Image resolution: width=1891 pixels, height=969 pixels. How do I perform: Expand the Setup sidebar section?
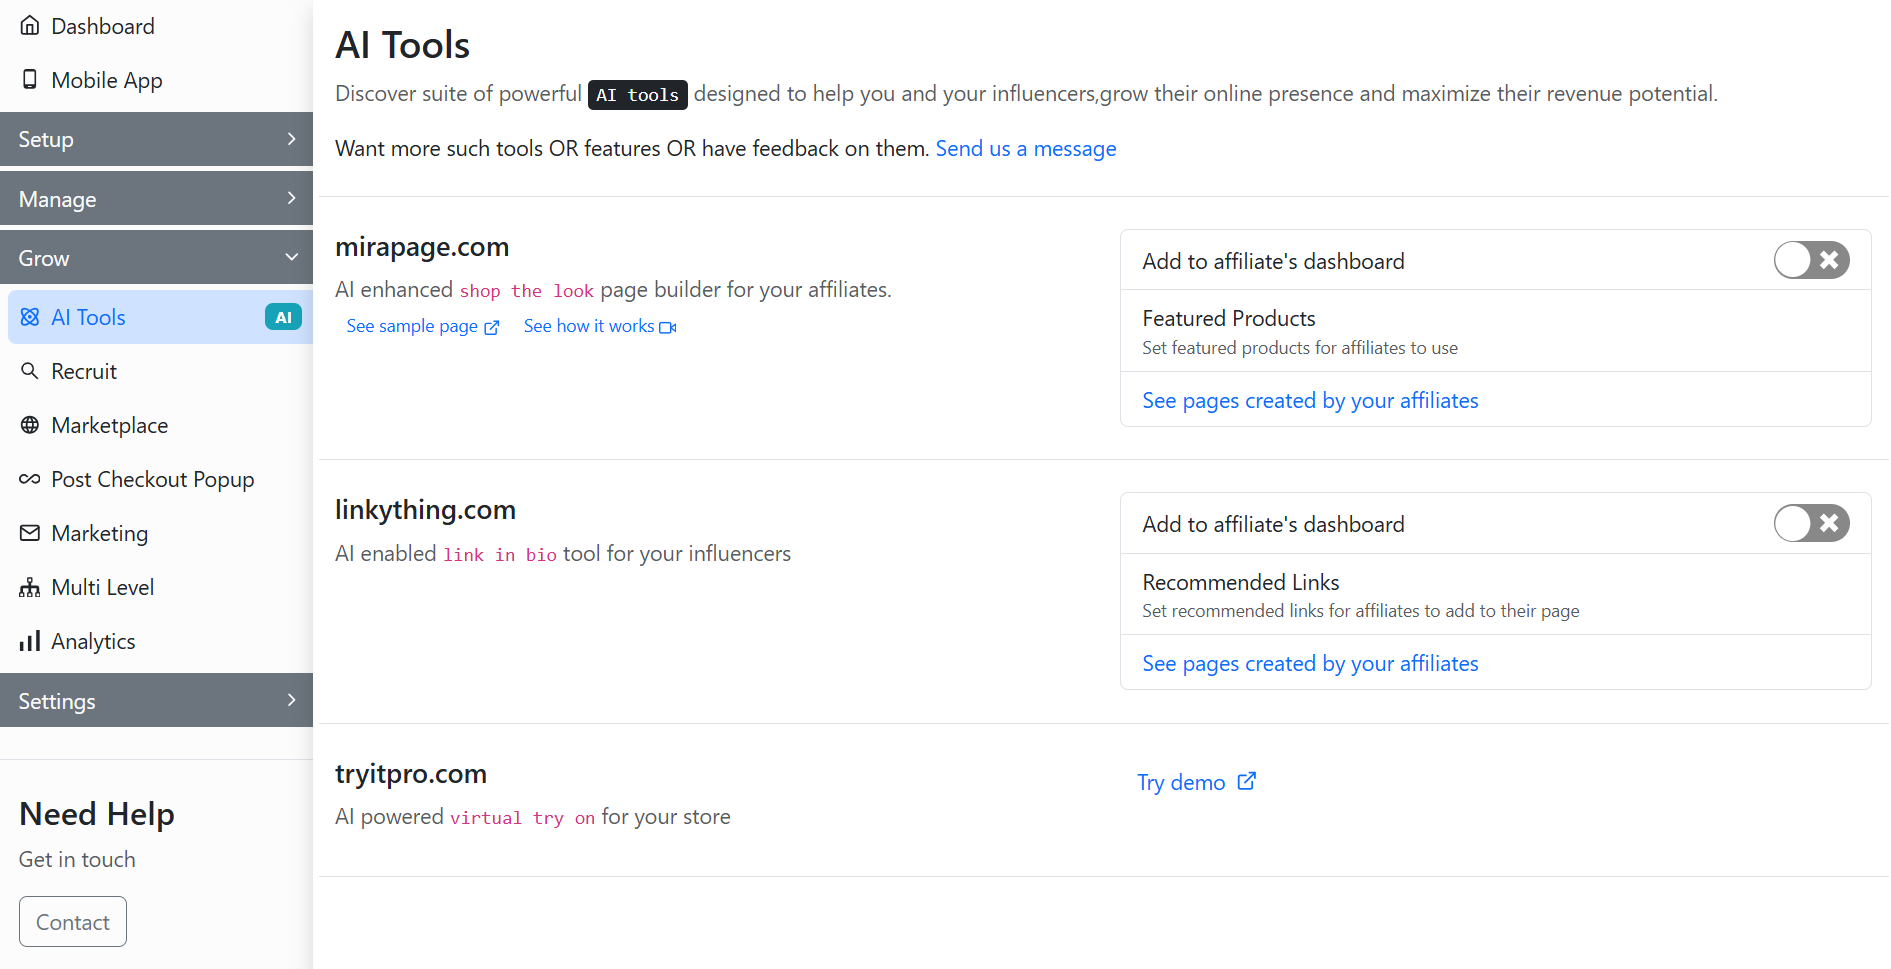tap(157, 139)
